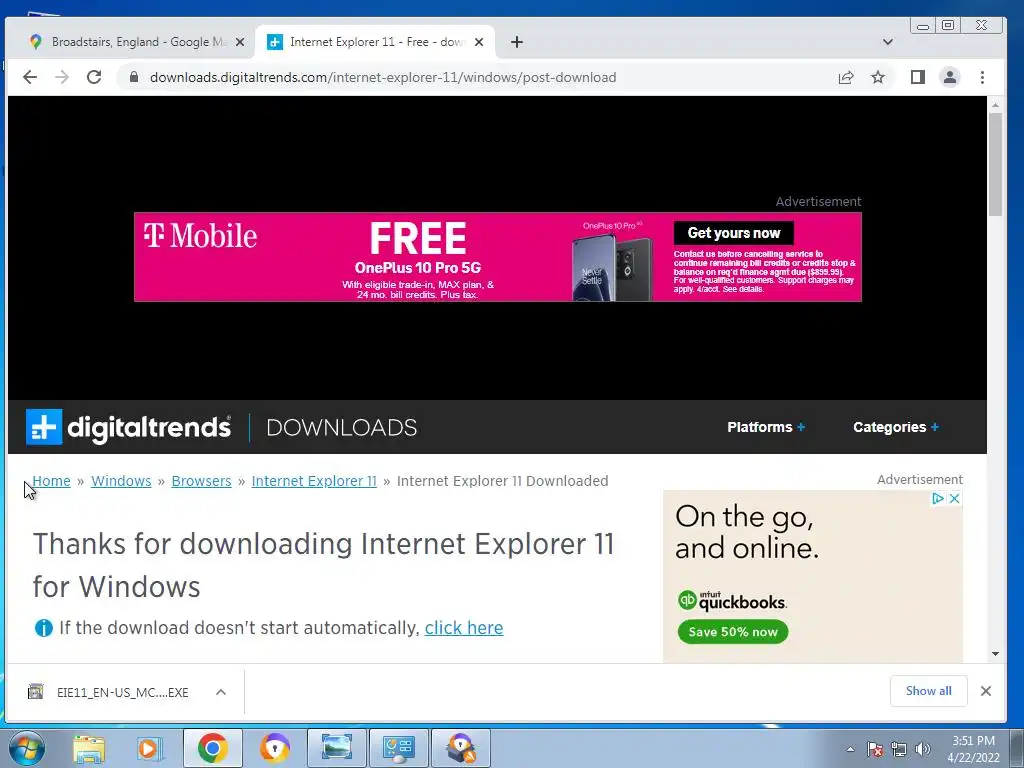The width and height of the screenshot is (1024, 768).
Task: Open the landscape picture taskbar app
Action: pos(336,748)
